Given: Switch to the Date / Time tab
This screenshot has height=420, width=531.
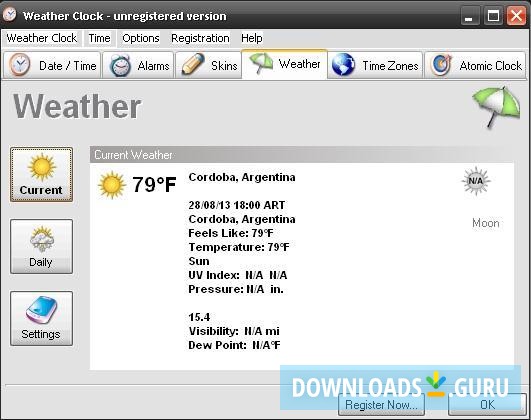Looking at the screenshot, I should [52, 65].
